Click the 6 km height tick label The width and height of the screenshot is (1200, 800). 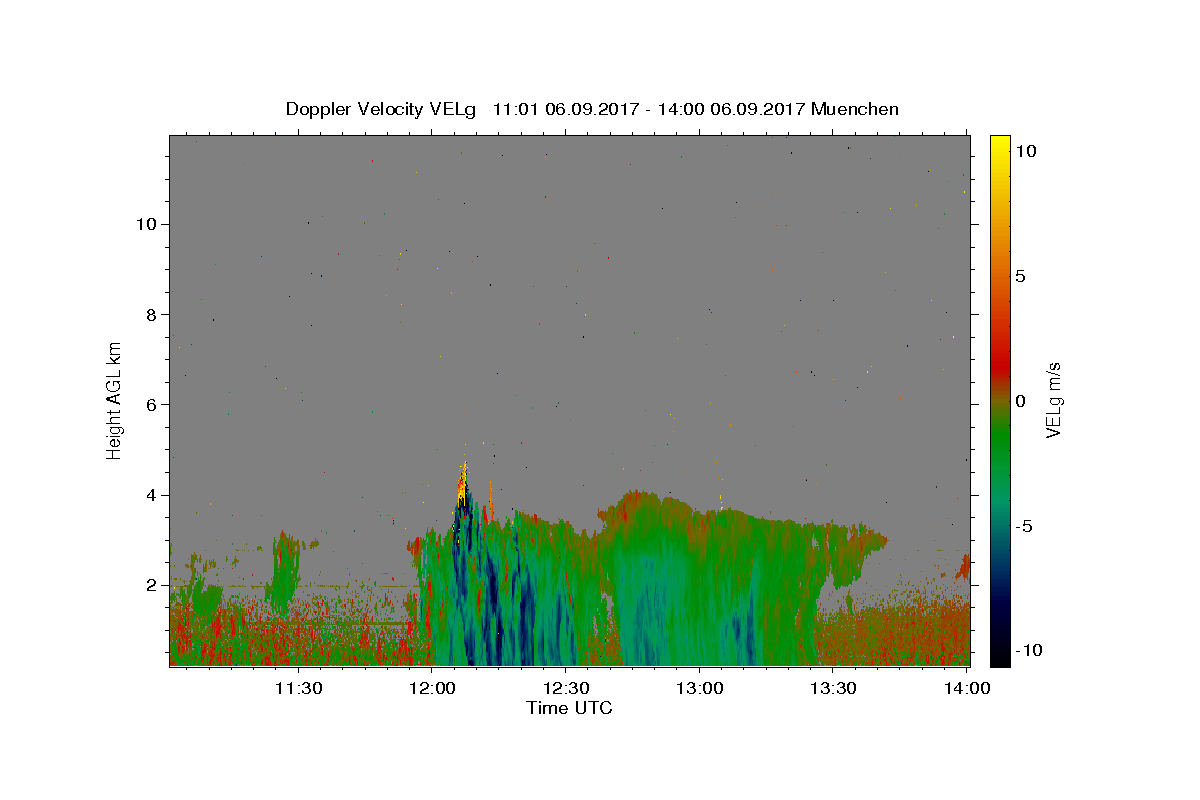151,404
